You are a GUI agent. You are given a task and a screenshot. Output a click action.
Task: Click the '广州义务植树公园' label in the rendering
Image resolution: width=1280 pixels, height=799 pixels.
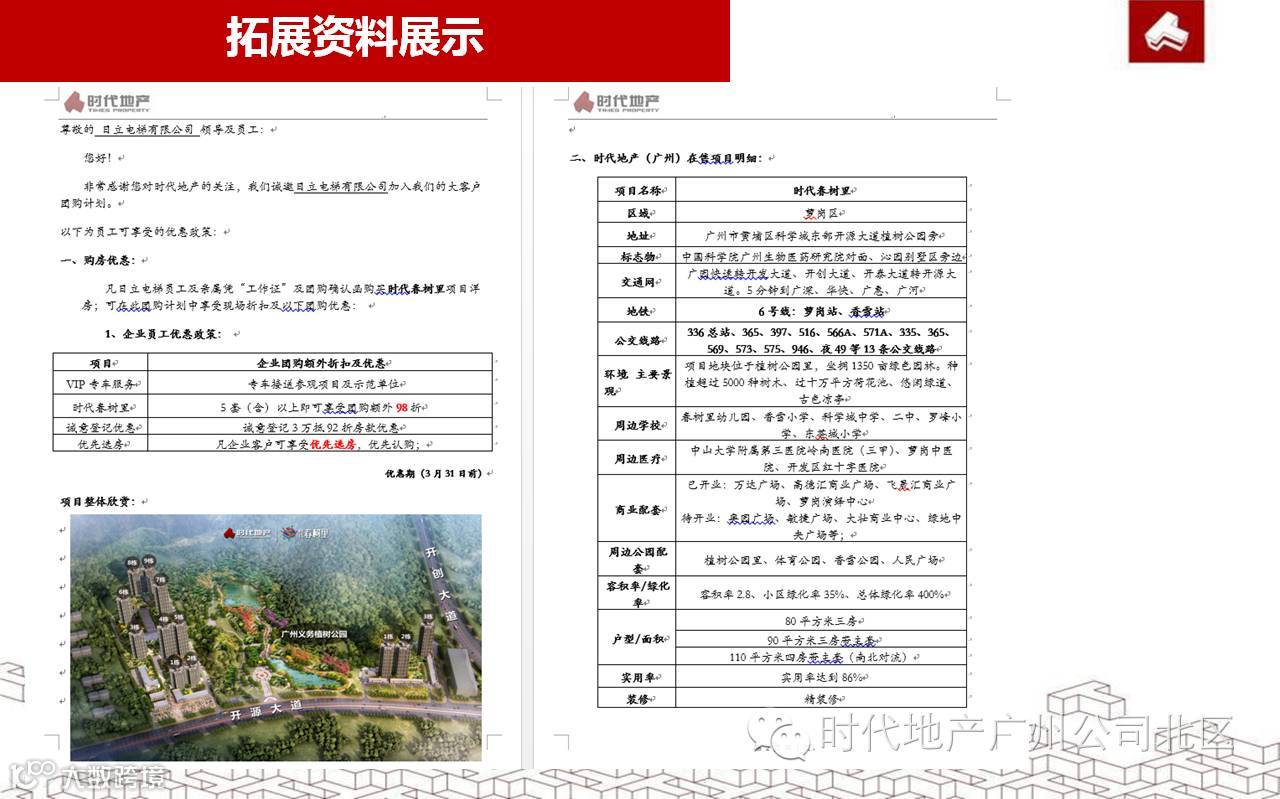click(313, 633)
